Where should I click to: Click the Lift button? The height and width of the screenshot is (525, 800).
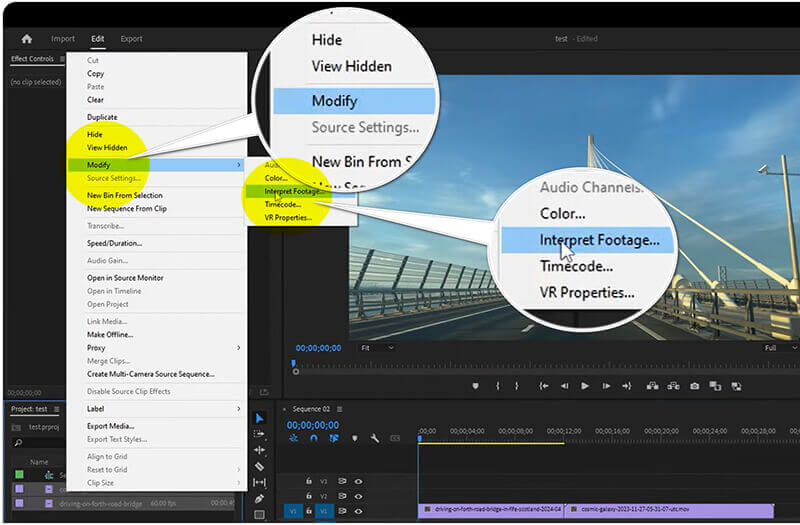(x=653, y=386)
